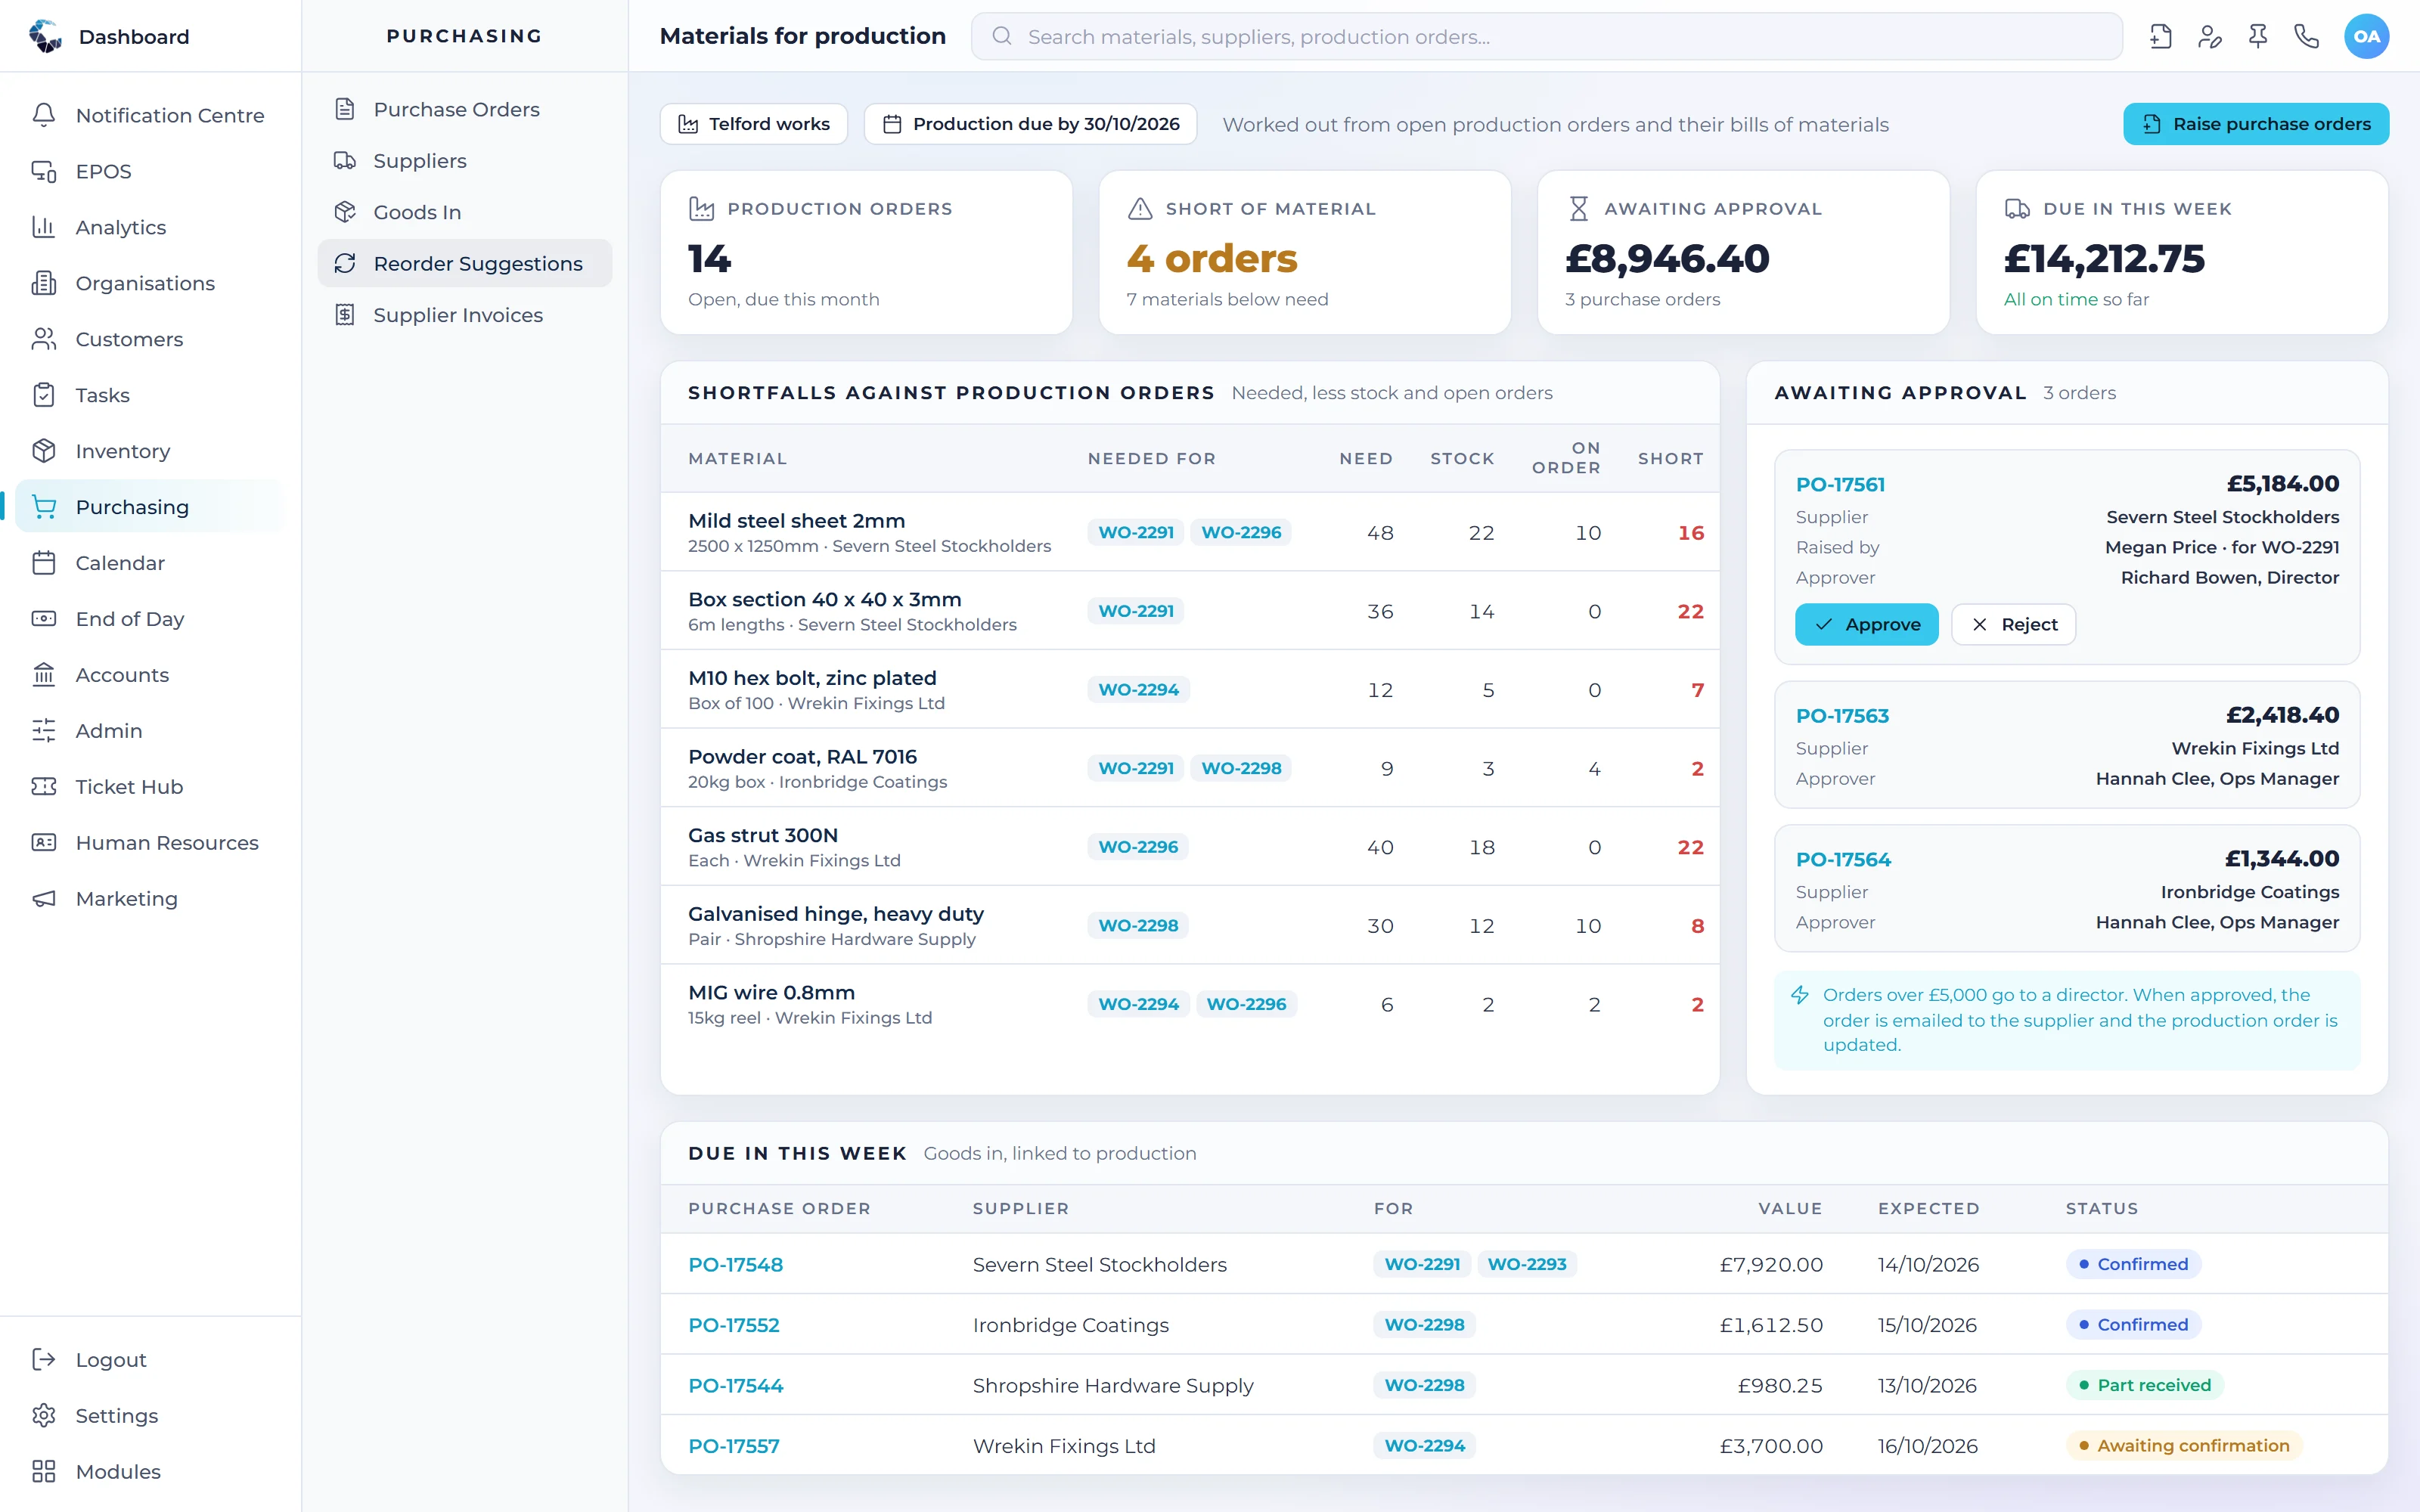This screenshot has height=1512, width=2420.
Task: Open the EPOS sidebar icon
Action: tap(44, 171)
